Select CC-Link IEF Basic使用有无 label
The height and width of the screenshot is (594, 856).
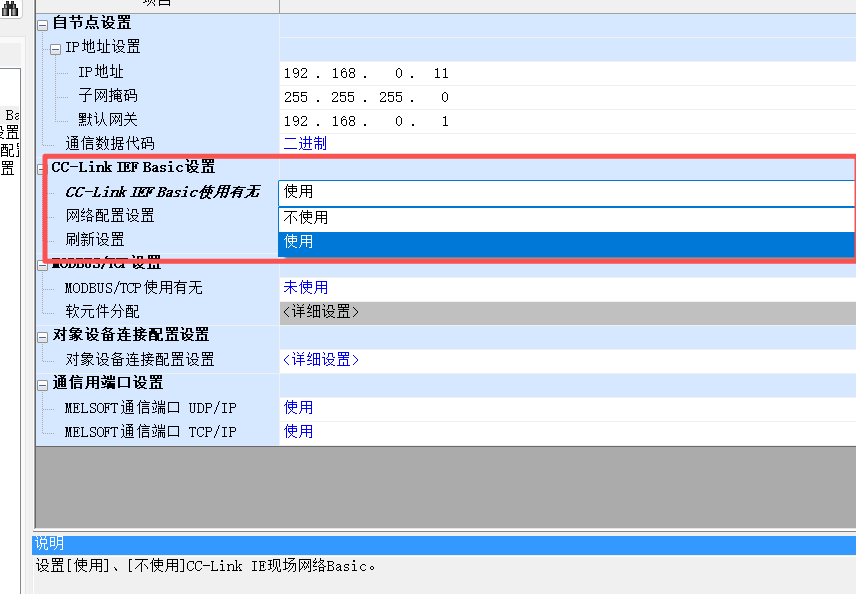pos(163,192)
